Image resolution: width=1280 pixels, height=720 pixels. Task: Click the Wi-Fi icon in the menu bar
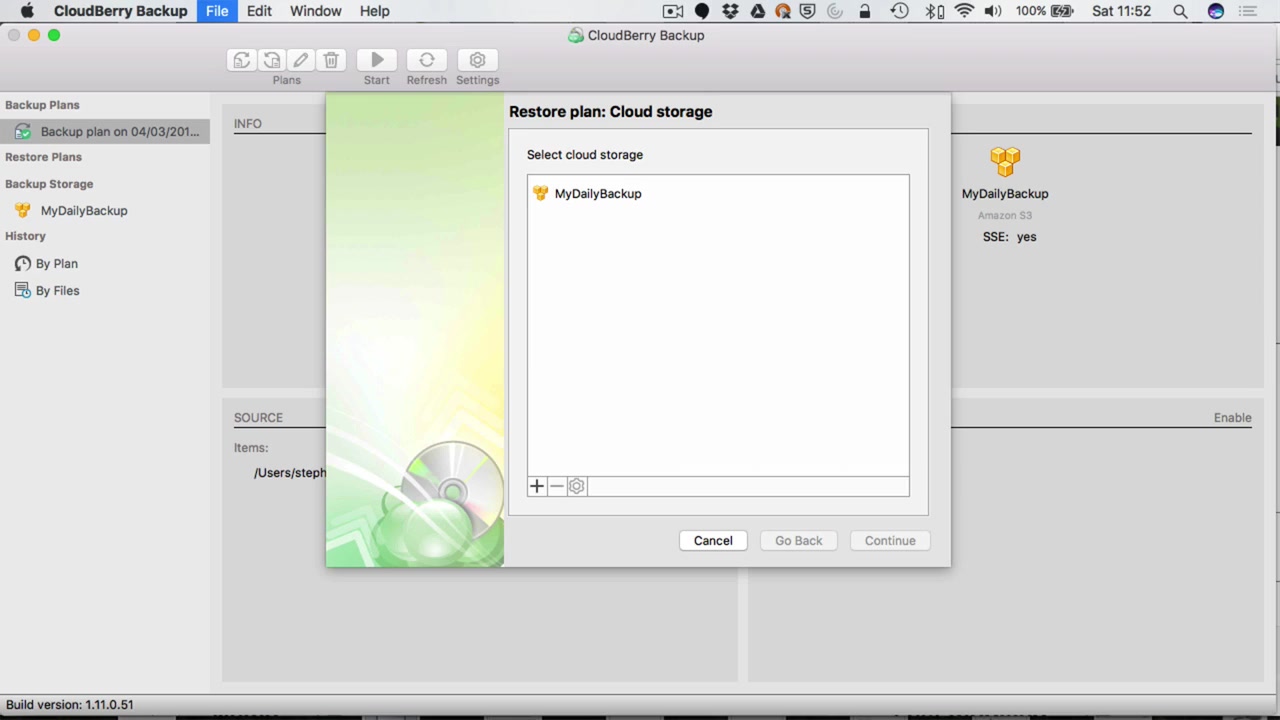click(964, 11)
